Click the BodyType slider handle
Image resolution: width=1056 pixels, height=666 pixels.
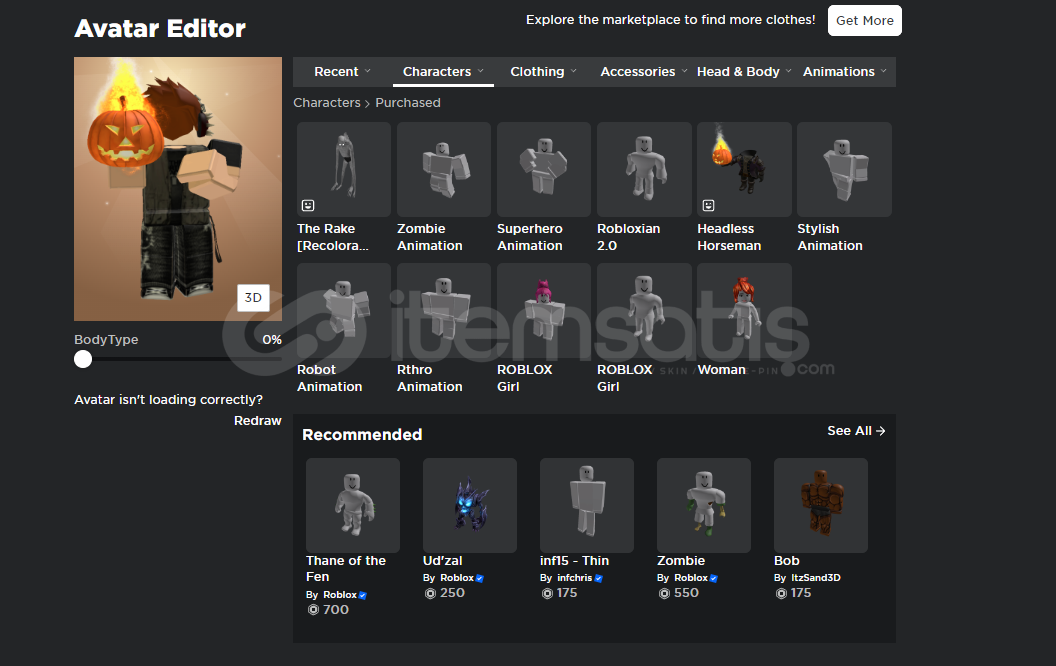tap(83, 359)
